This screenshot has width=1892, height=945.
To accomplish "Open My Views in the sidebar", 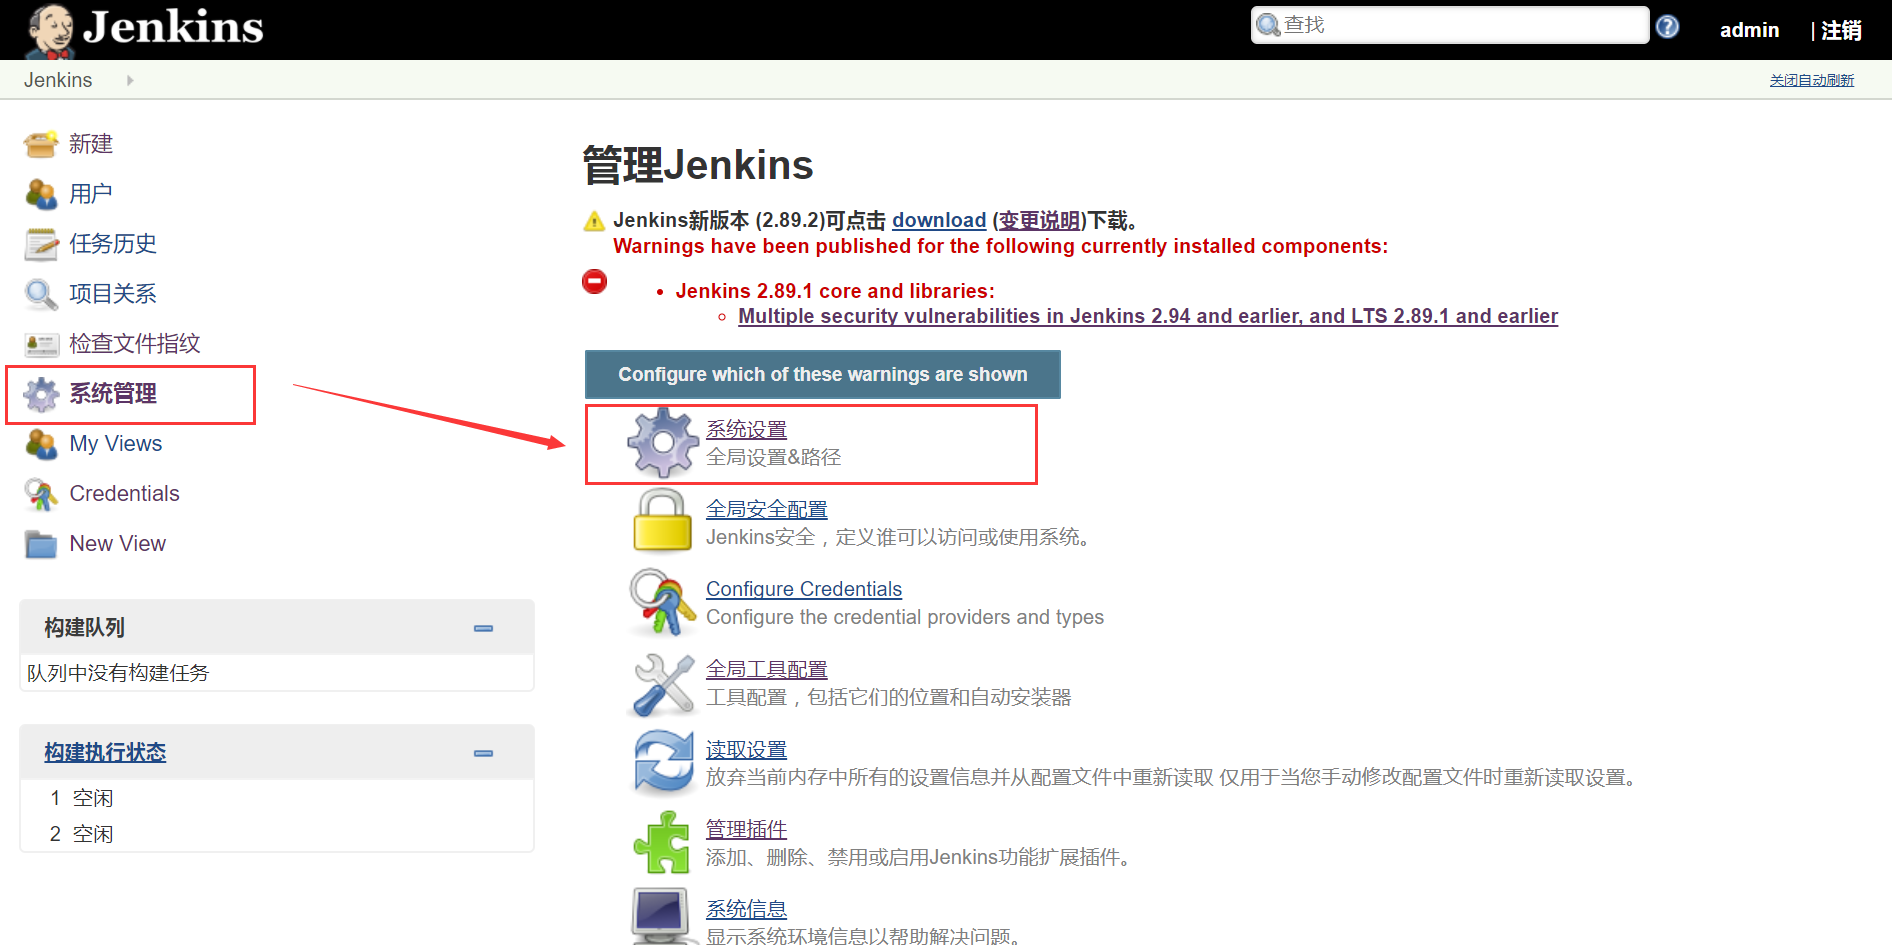I will 116,444.
